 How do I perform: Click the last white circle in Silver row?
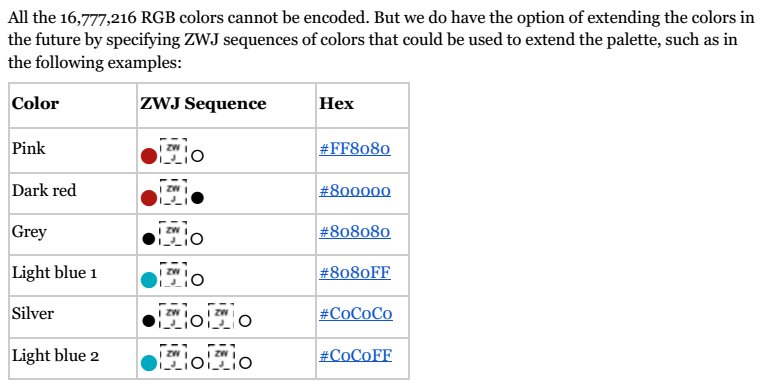(x=245, y=321)
